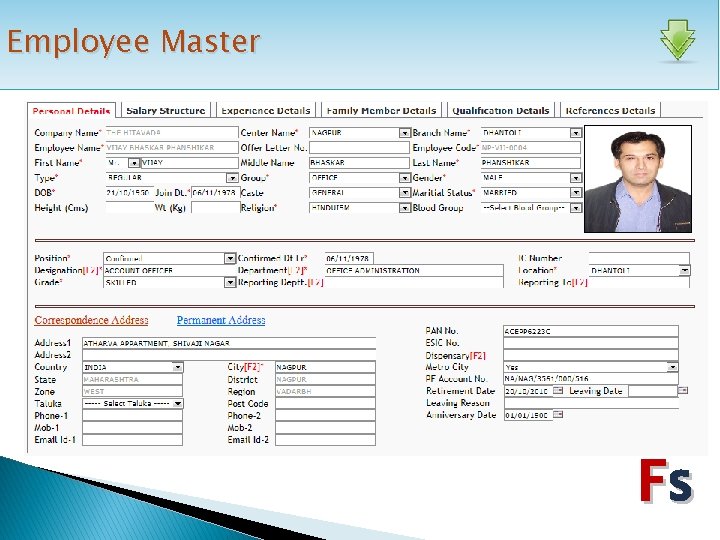
Task: Click the First Name field
Action: click(x=189, y=163)
